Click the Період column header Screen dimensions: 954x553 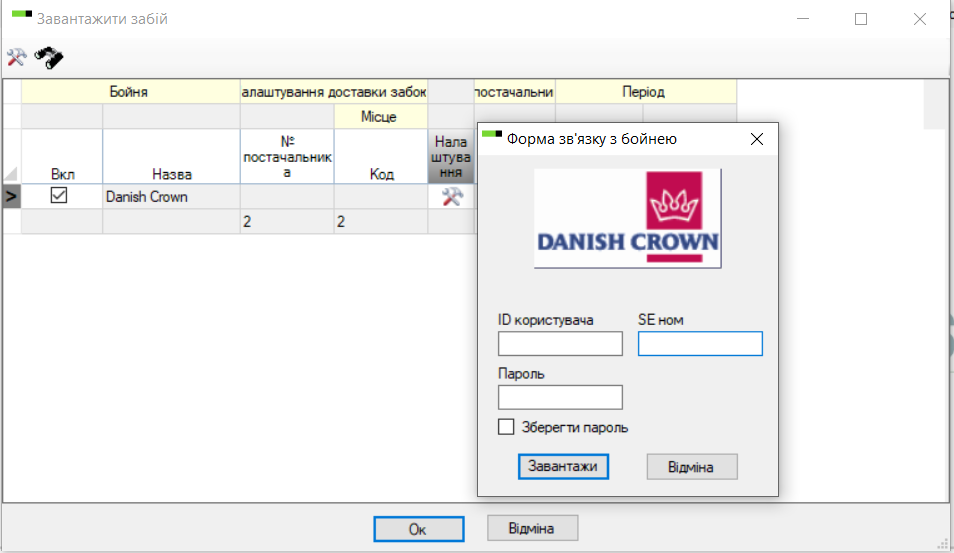(646, 92)
